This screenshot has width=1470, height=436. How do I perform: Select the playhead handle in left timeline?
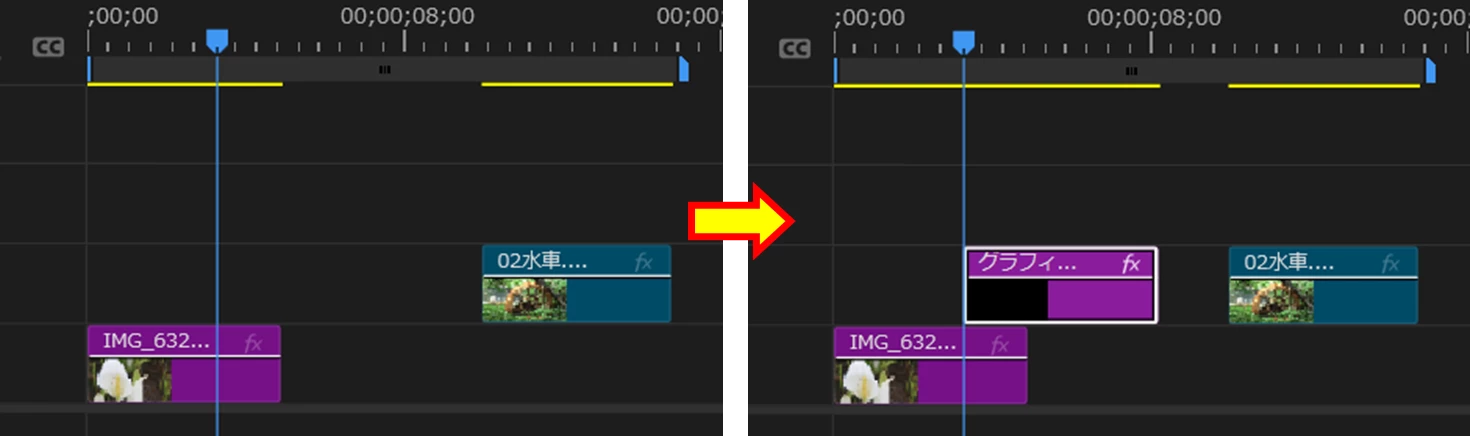tap(217, 40)
